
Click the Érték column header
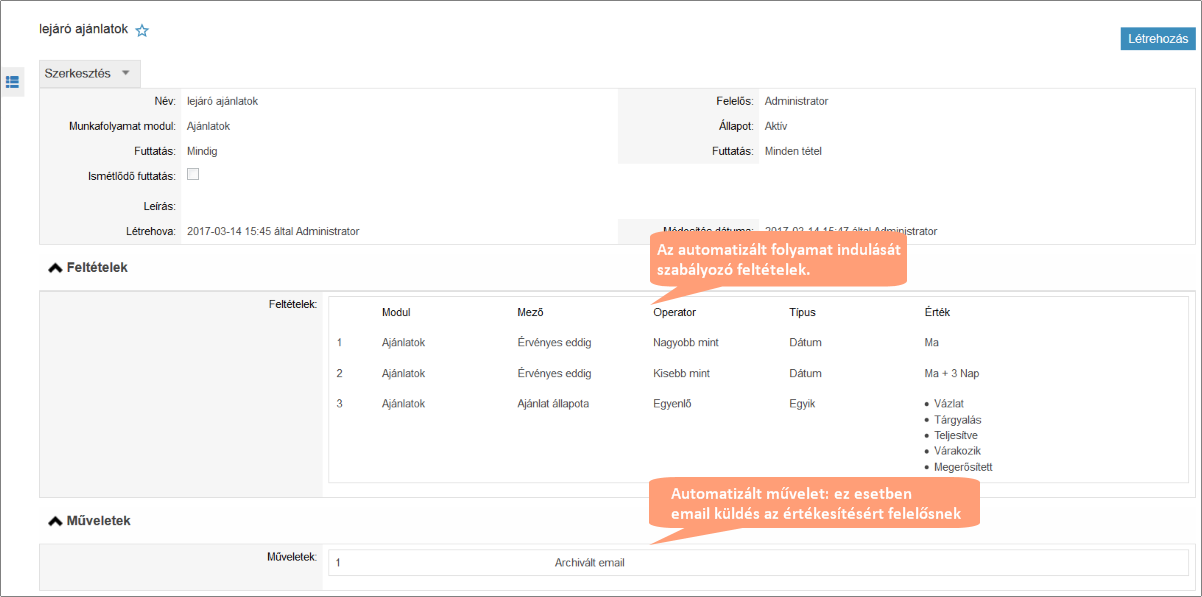(937, 312)
